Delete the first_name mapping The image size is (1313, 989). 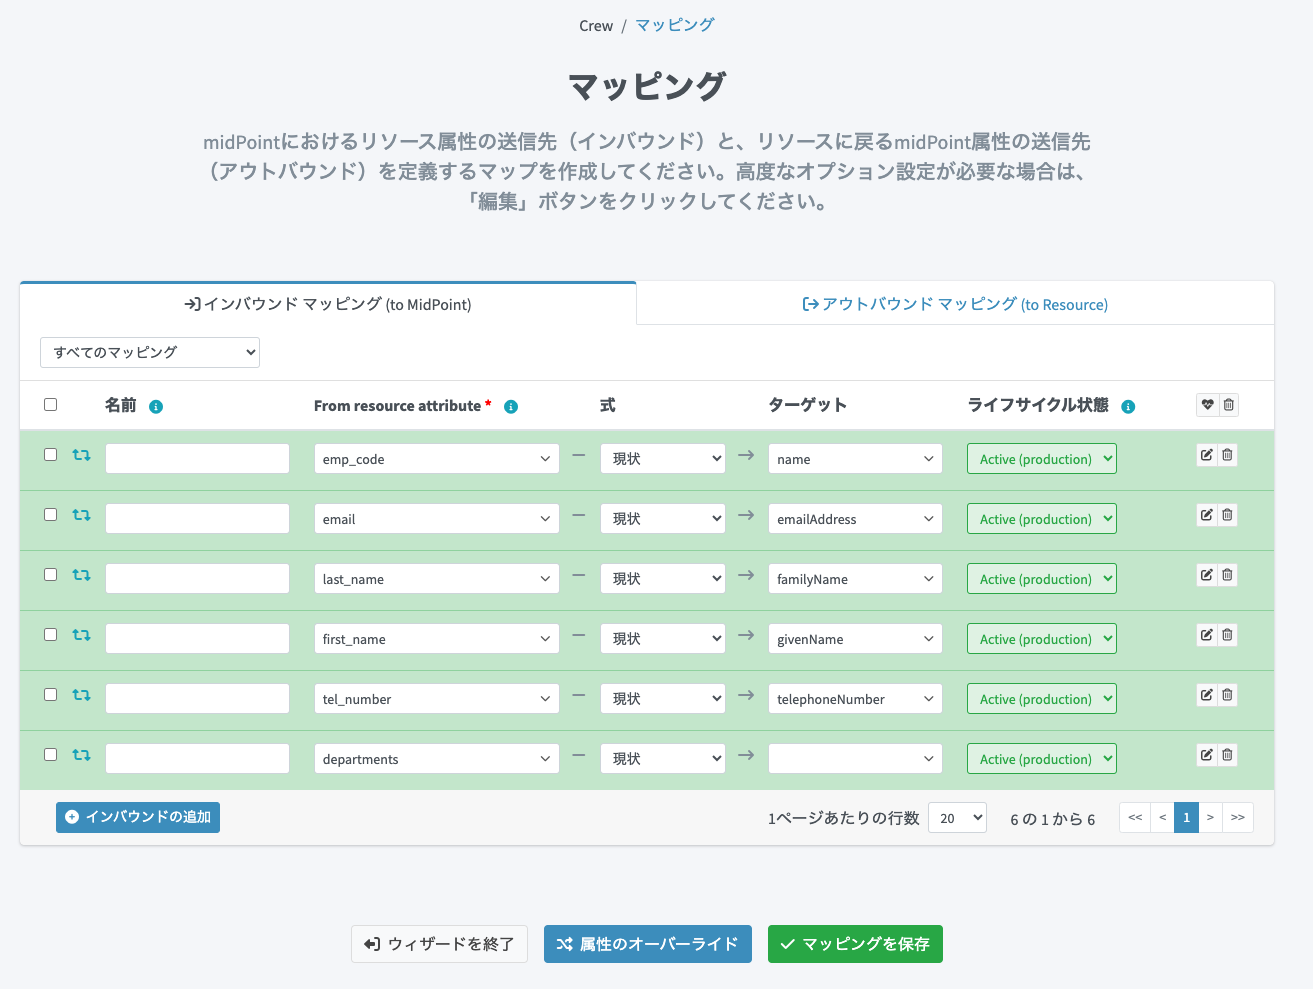click(x=1227, y=635)
